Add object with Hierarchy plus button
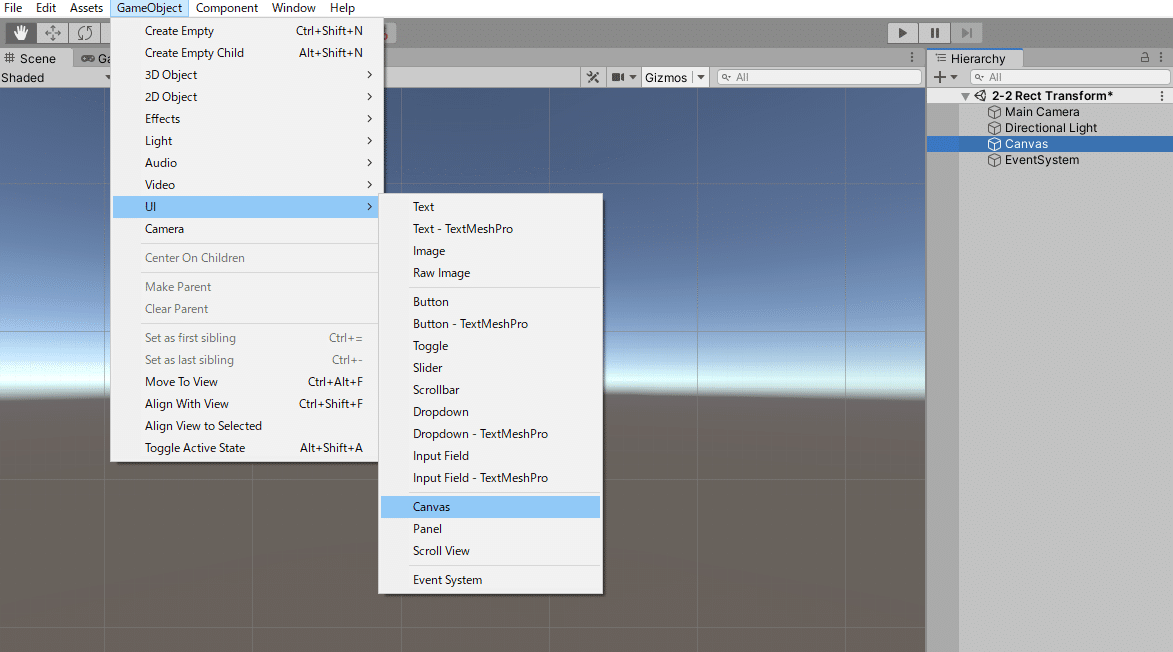The width and height of the screenshot is (1173, 652). coord(945,77)
